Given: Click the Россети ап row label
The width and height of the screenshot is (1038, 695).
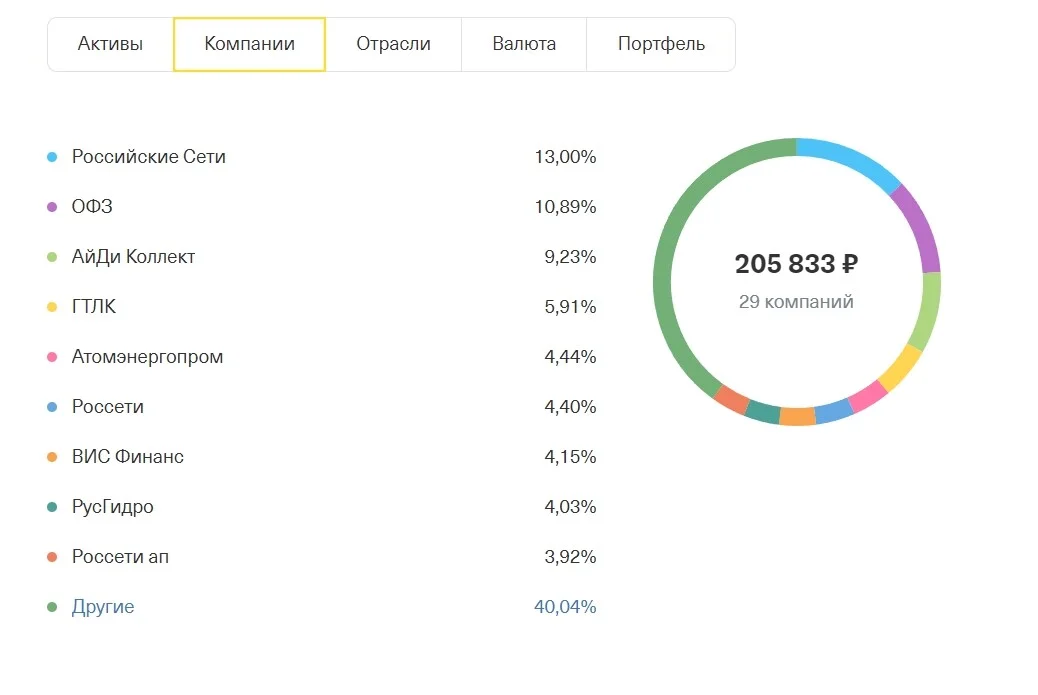Looking at the screenshot, I should pyautogui.click(x=120, y=557).
